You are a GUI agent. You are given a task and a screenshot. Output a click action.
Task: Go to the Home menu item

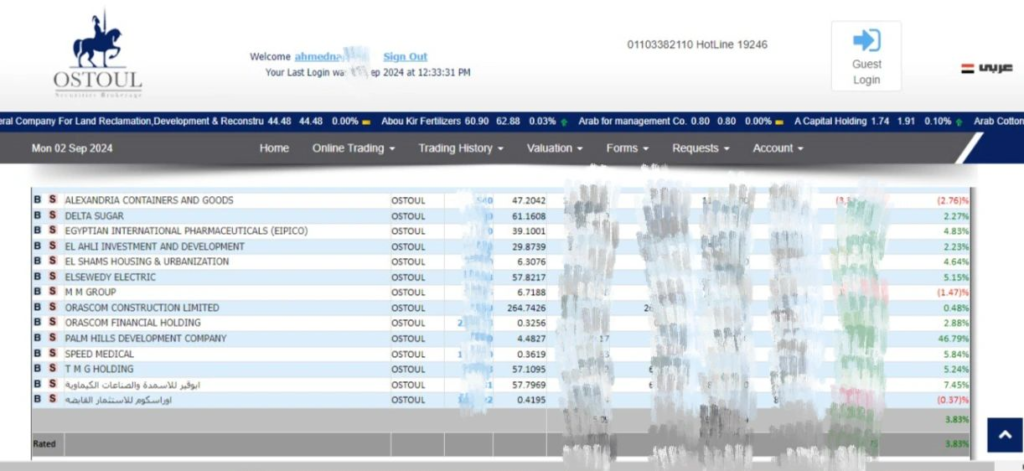click(274, 148)
